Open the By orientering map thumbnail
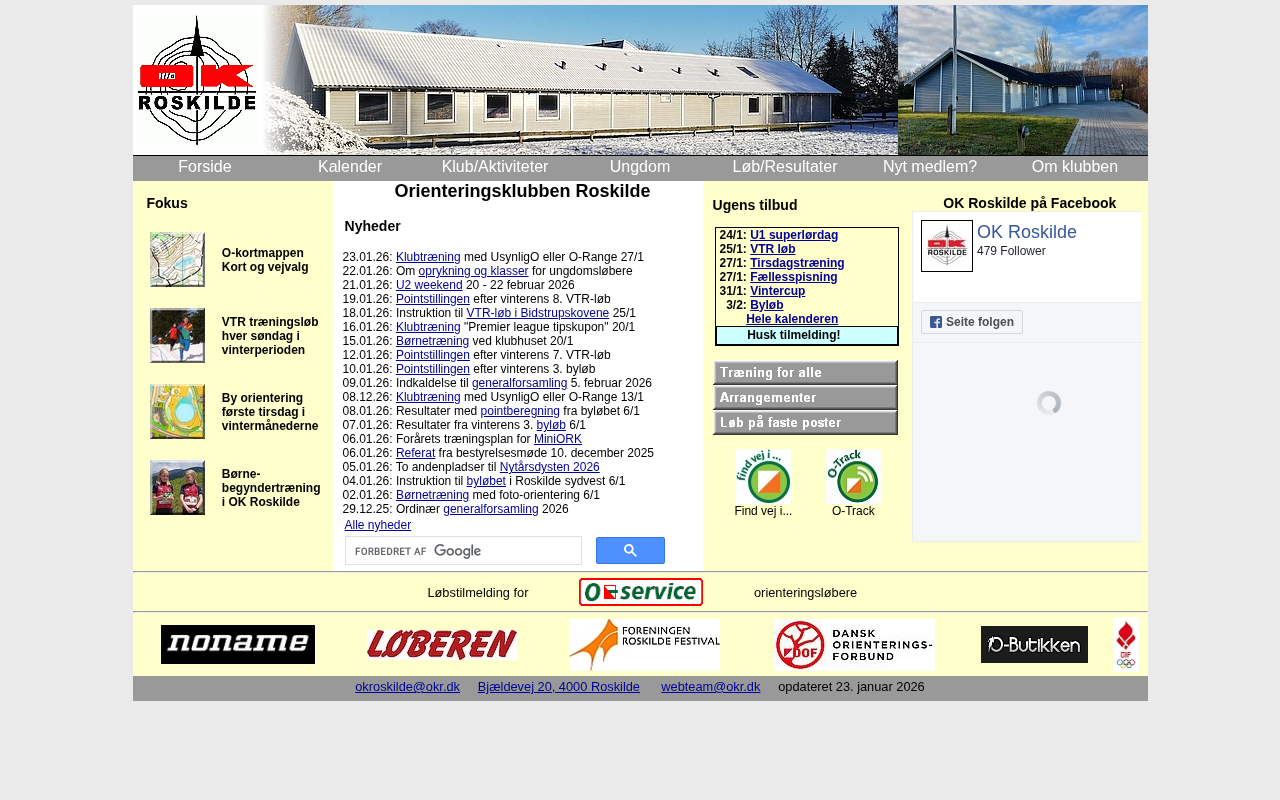Image resolution: width=1280 pixels, height=800 pixels. 177,412
